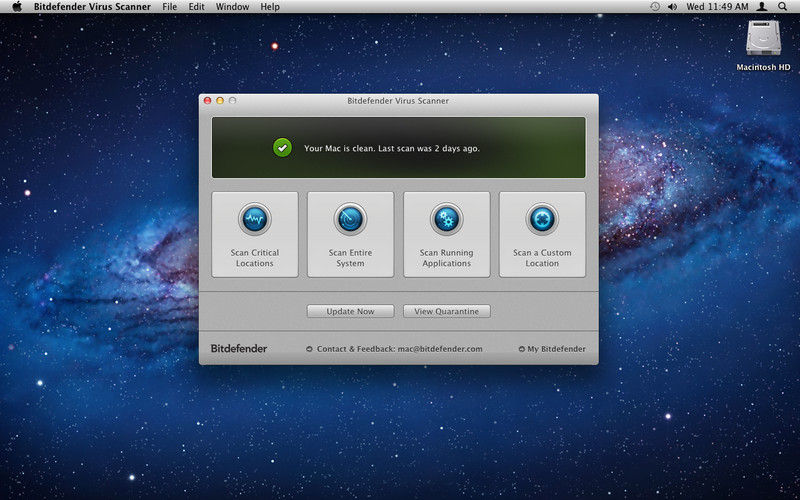Click the "Scan Running Applications" label

446,258
